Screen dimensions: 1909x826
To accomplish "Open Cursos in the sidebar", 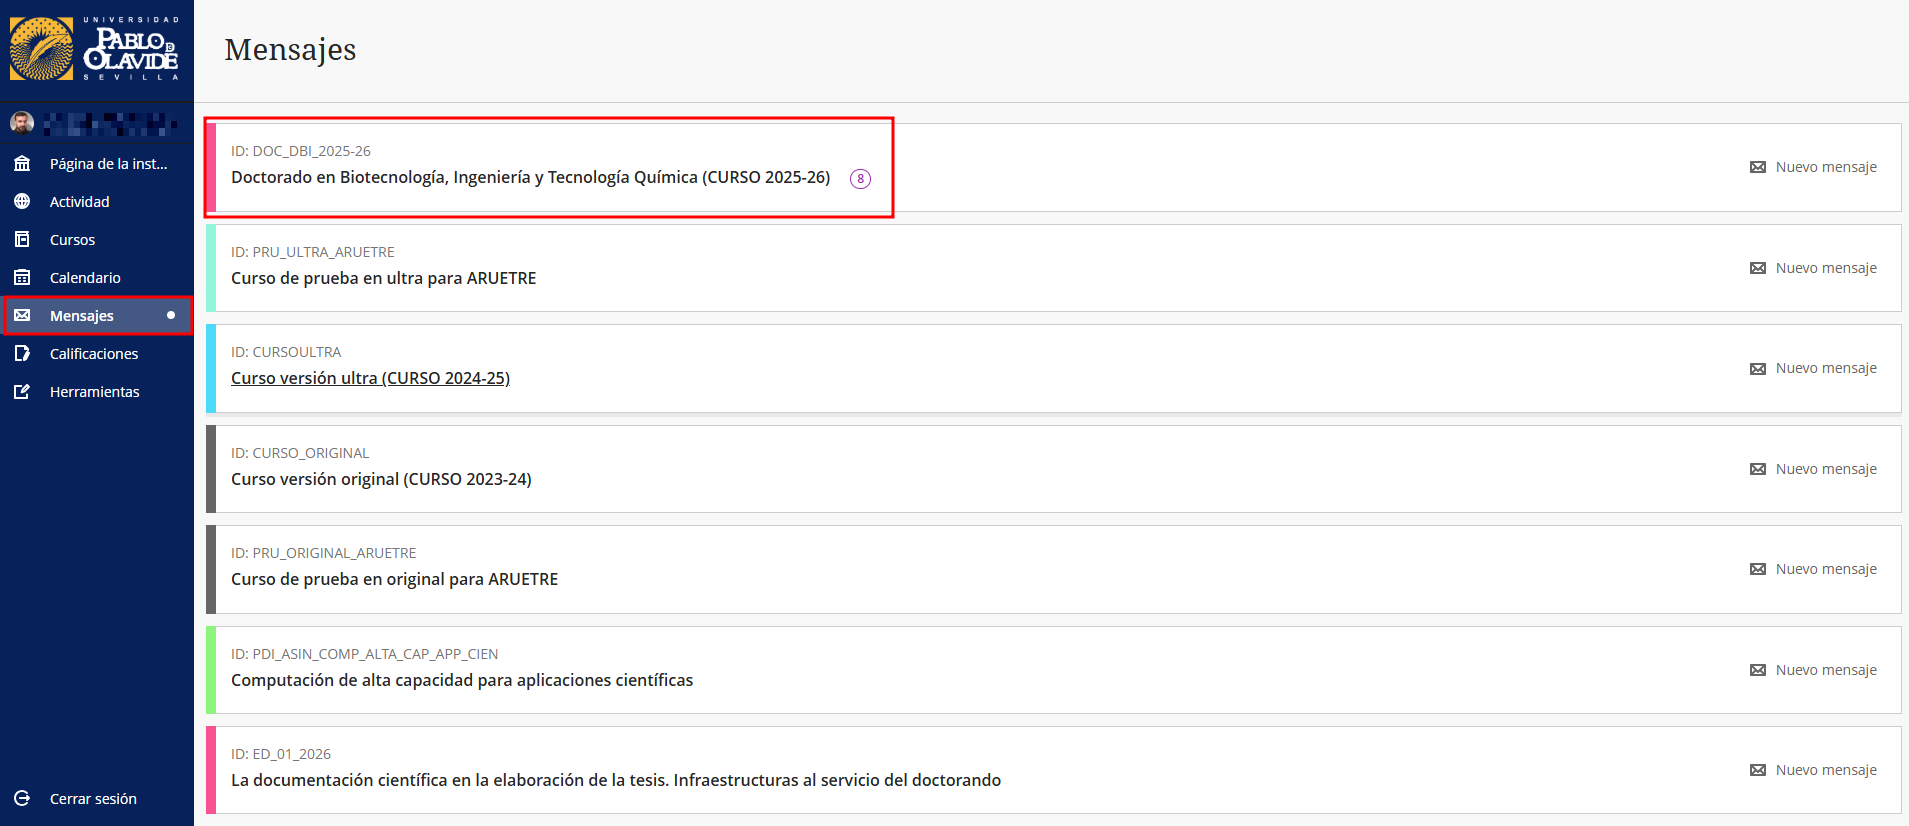I will click(72, 240).
